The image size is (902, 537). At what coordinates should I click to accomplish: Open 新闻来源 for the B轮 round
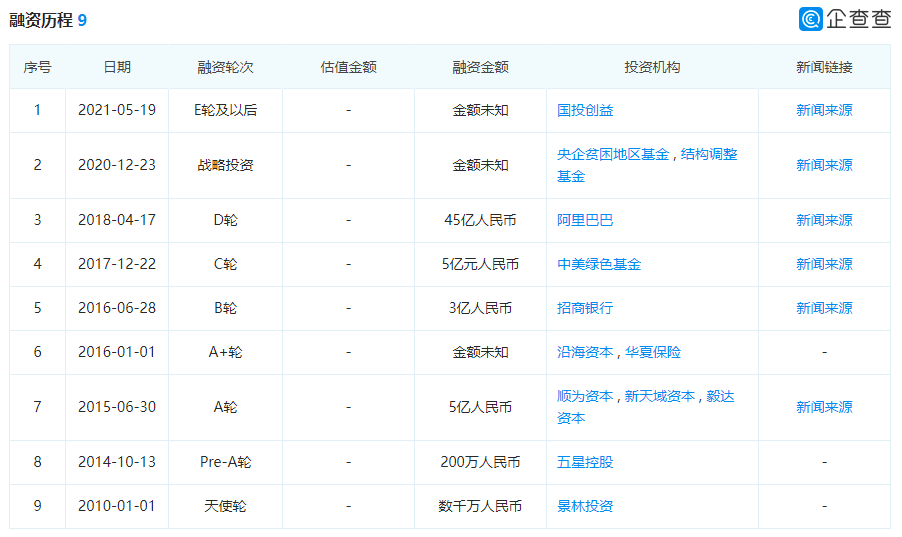click(x=824, y=308)
